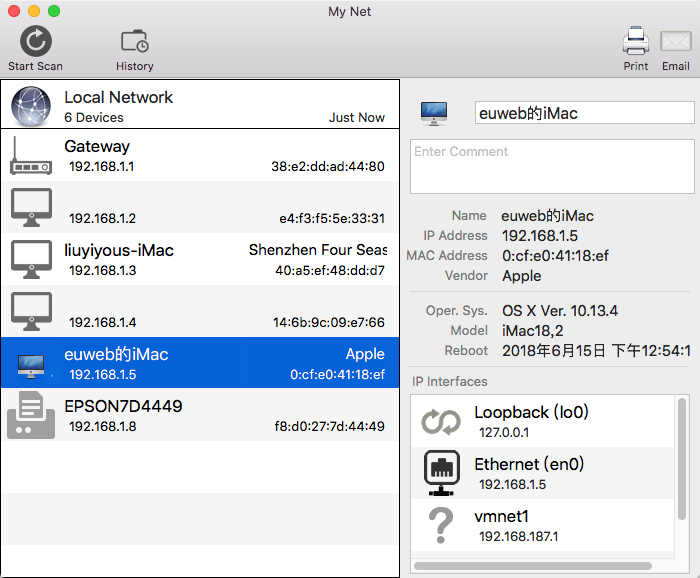Click the monitor icon for liuyiyous-iMac

click(31, 259)
